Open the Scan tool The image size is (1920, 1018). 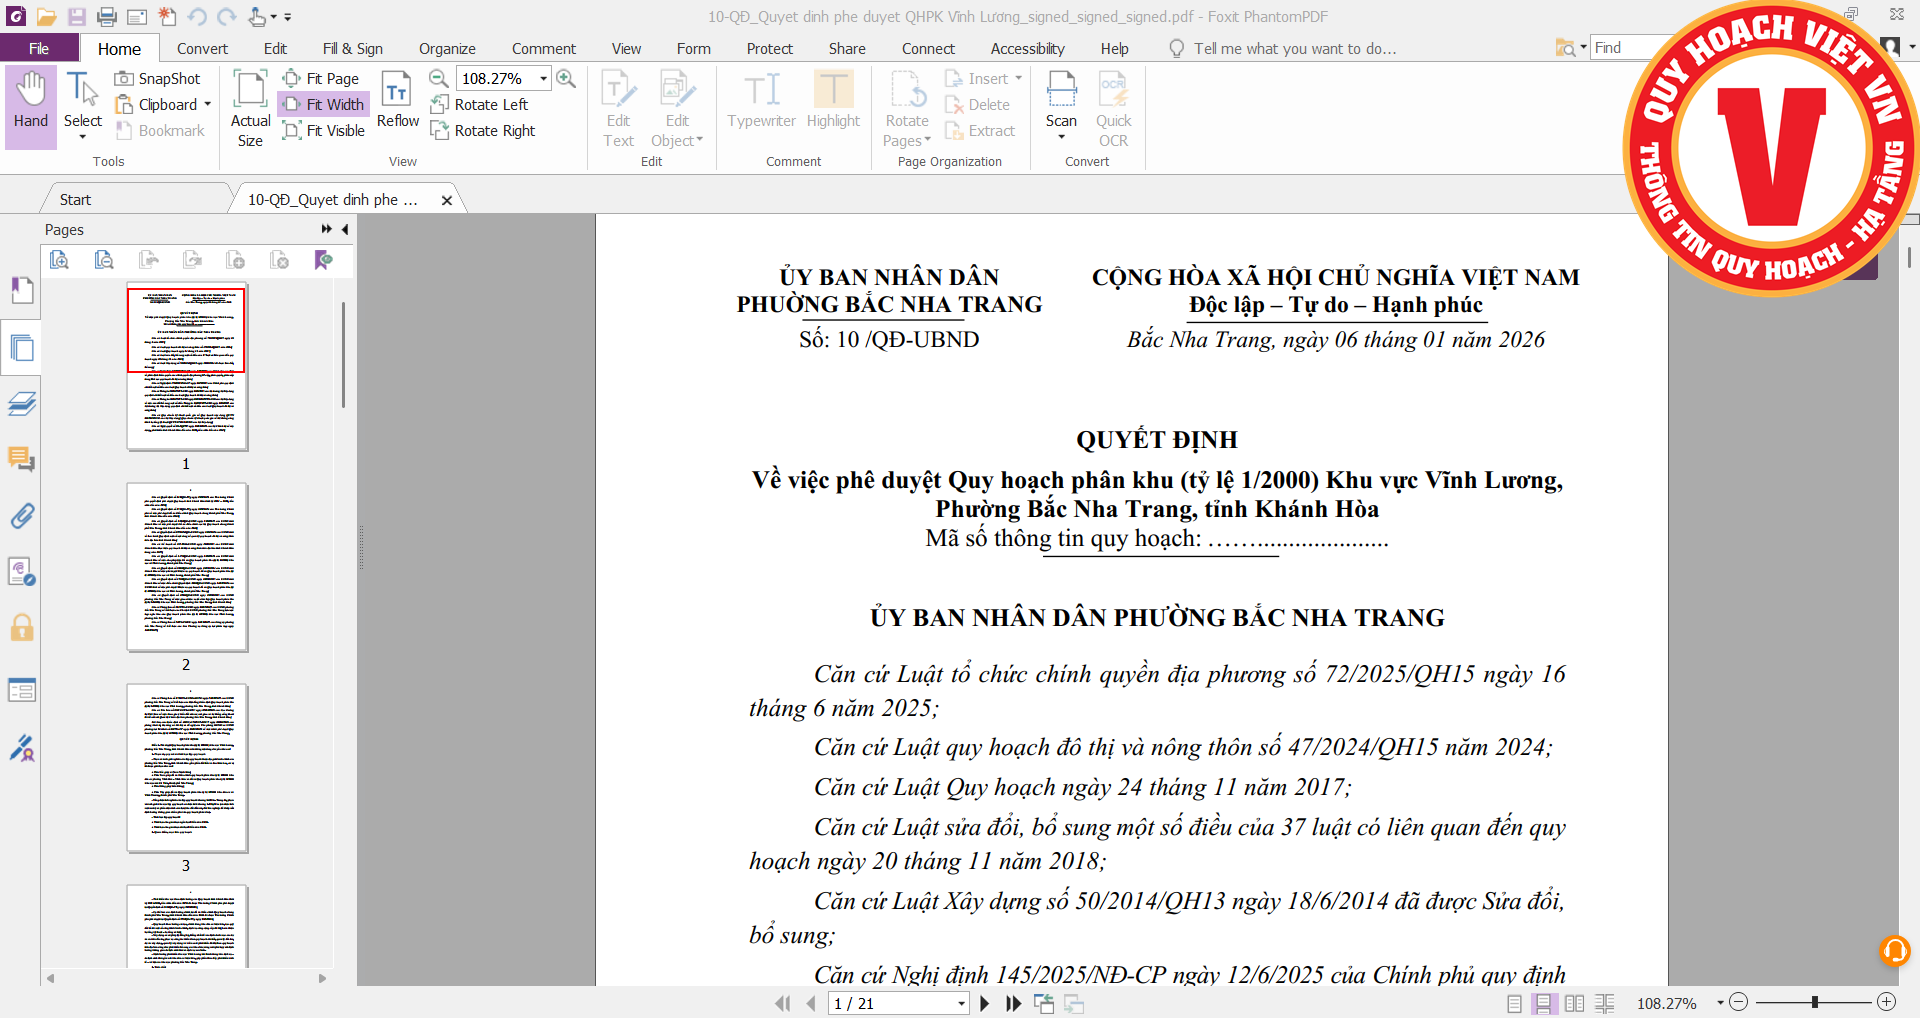(x=1061, y=101)
